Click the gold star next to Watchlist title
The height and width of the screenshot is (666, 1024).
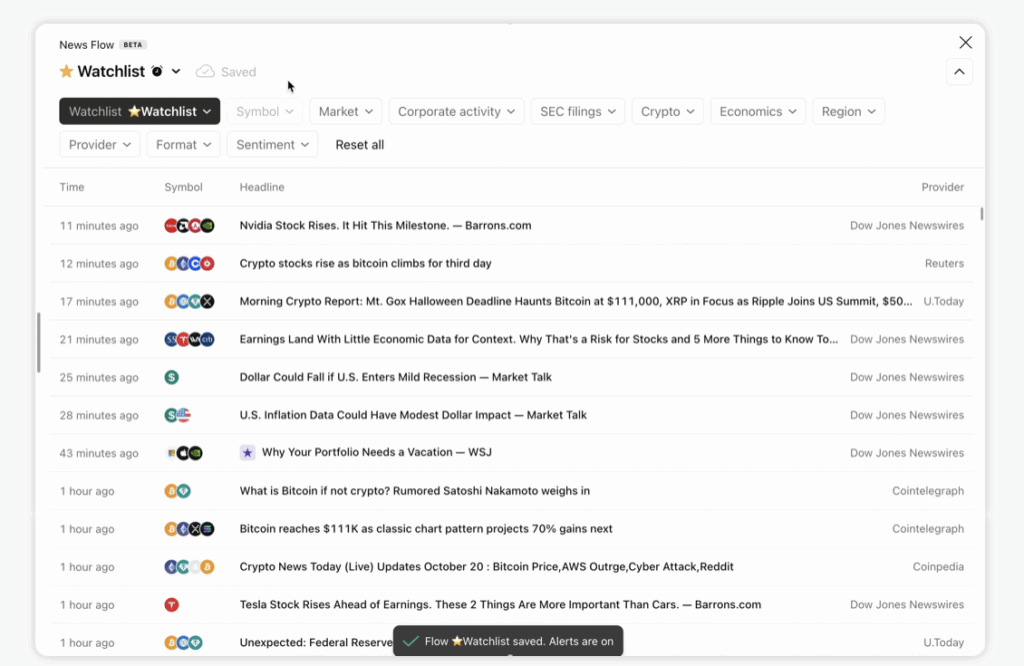[66, 72]
